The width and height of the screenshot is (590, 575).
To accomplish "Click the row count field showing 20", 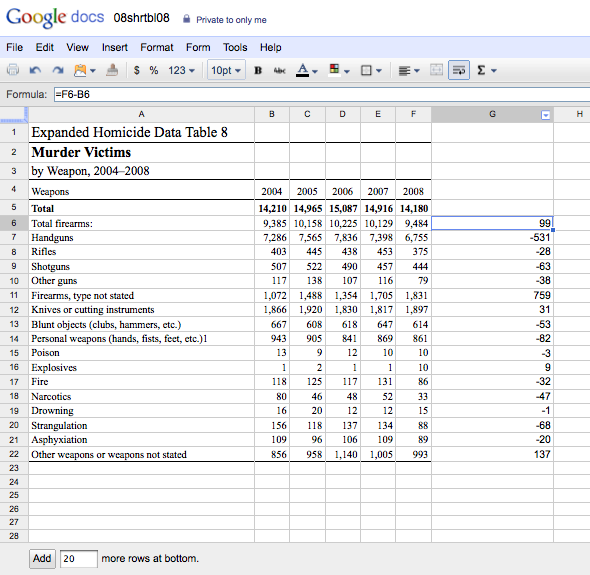I will [x=79, y=559].
